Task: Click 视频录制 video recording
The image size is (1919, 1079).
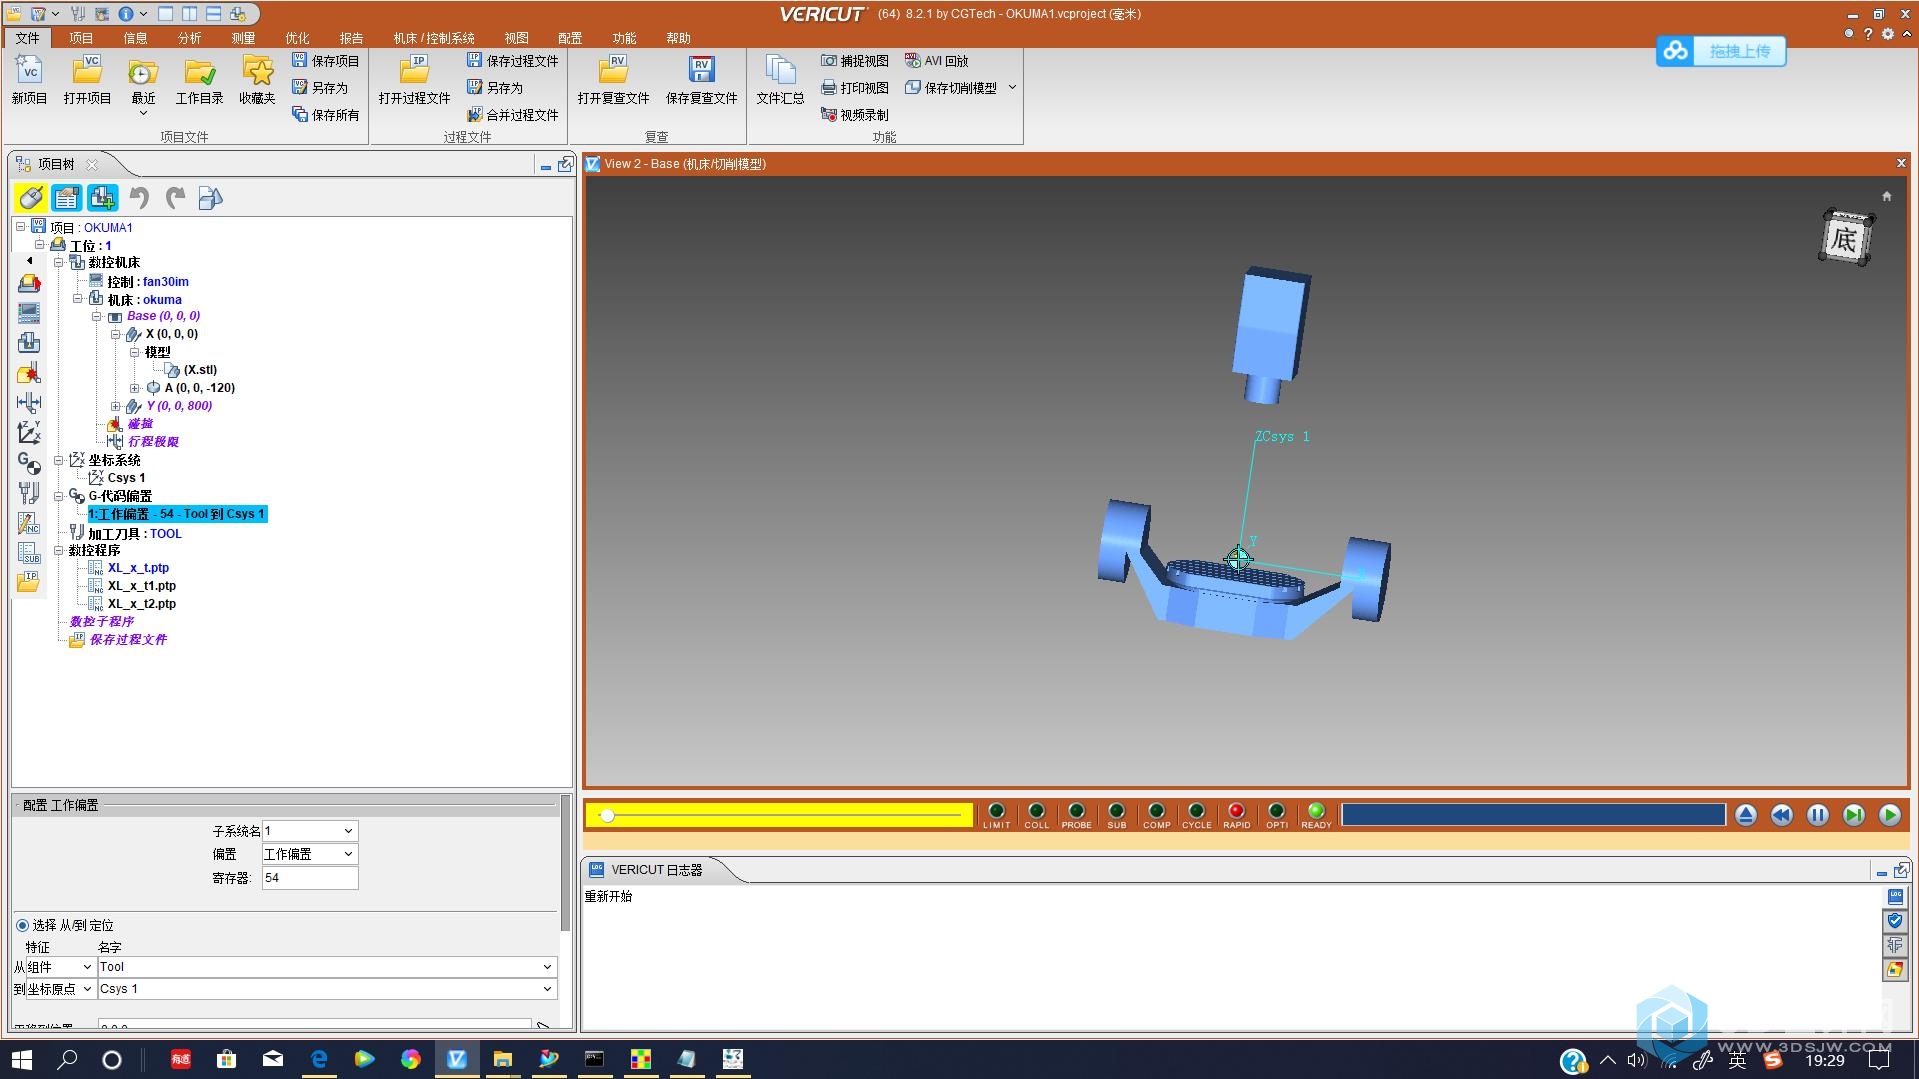Action: (x=855, y=115)
